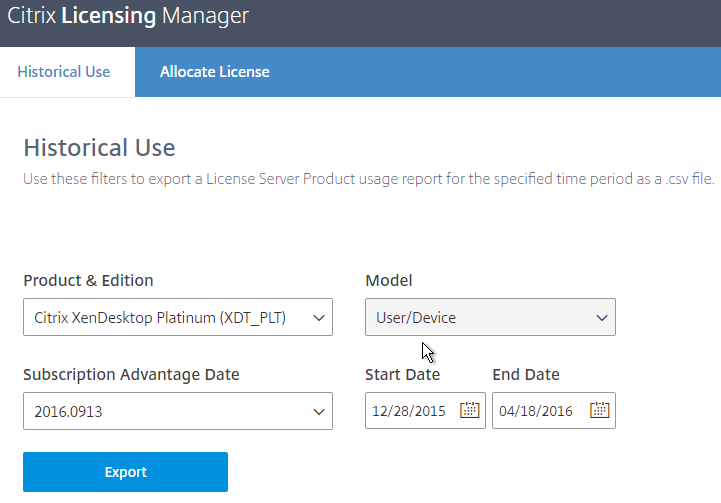The height and width of the screenshot is (503, 721).
Task: Click the Model field label
Action: [x=389, y=280]
